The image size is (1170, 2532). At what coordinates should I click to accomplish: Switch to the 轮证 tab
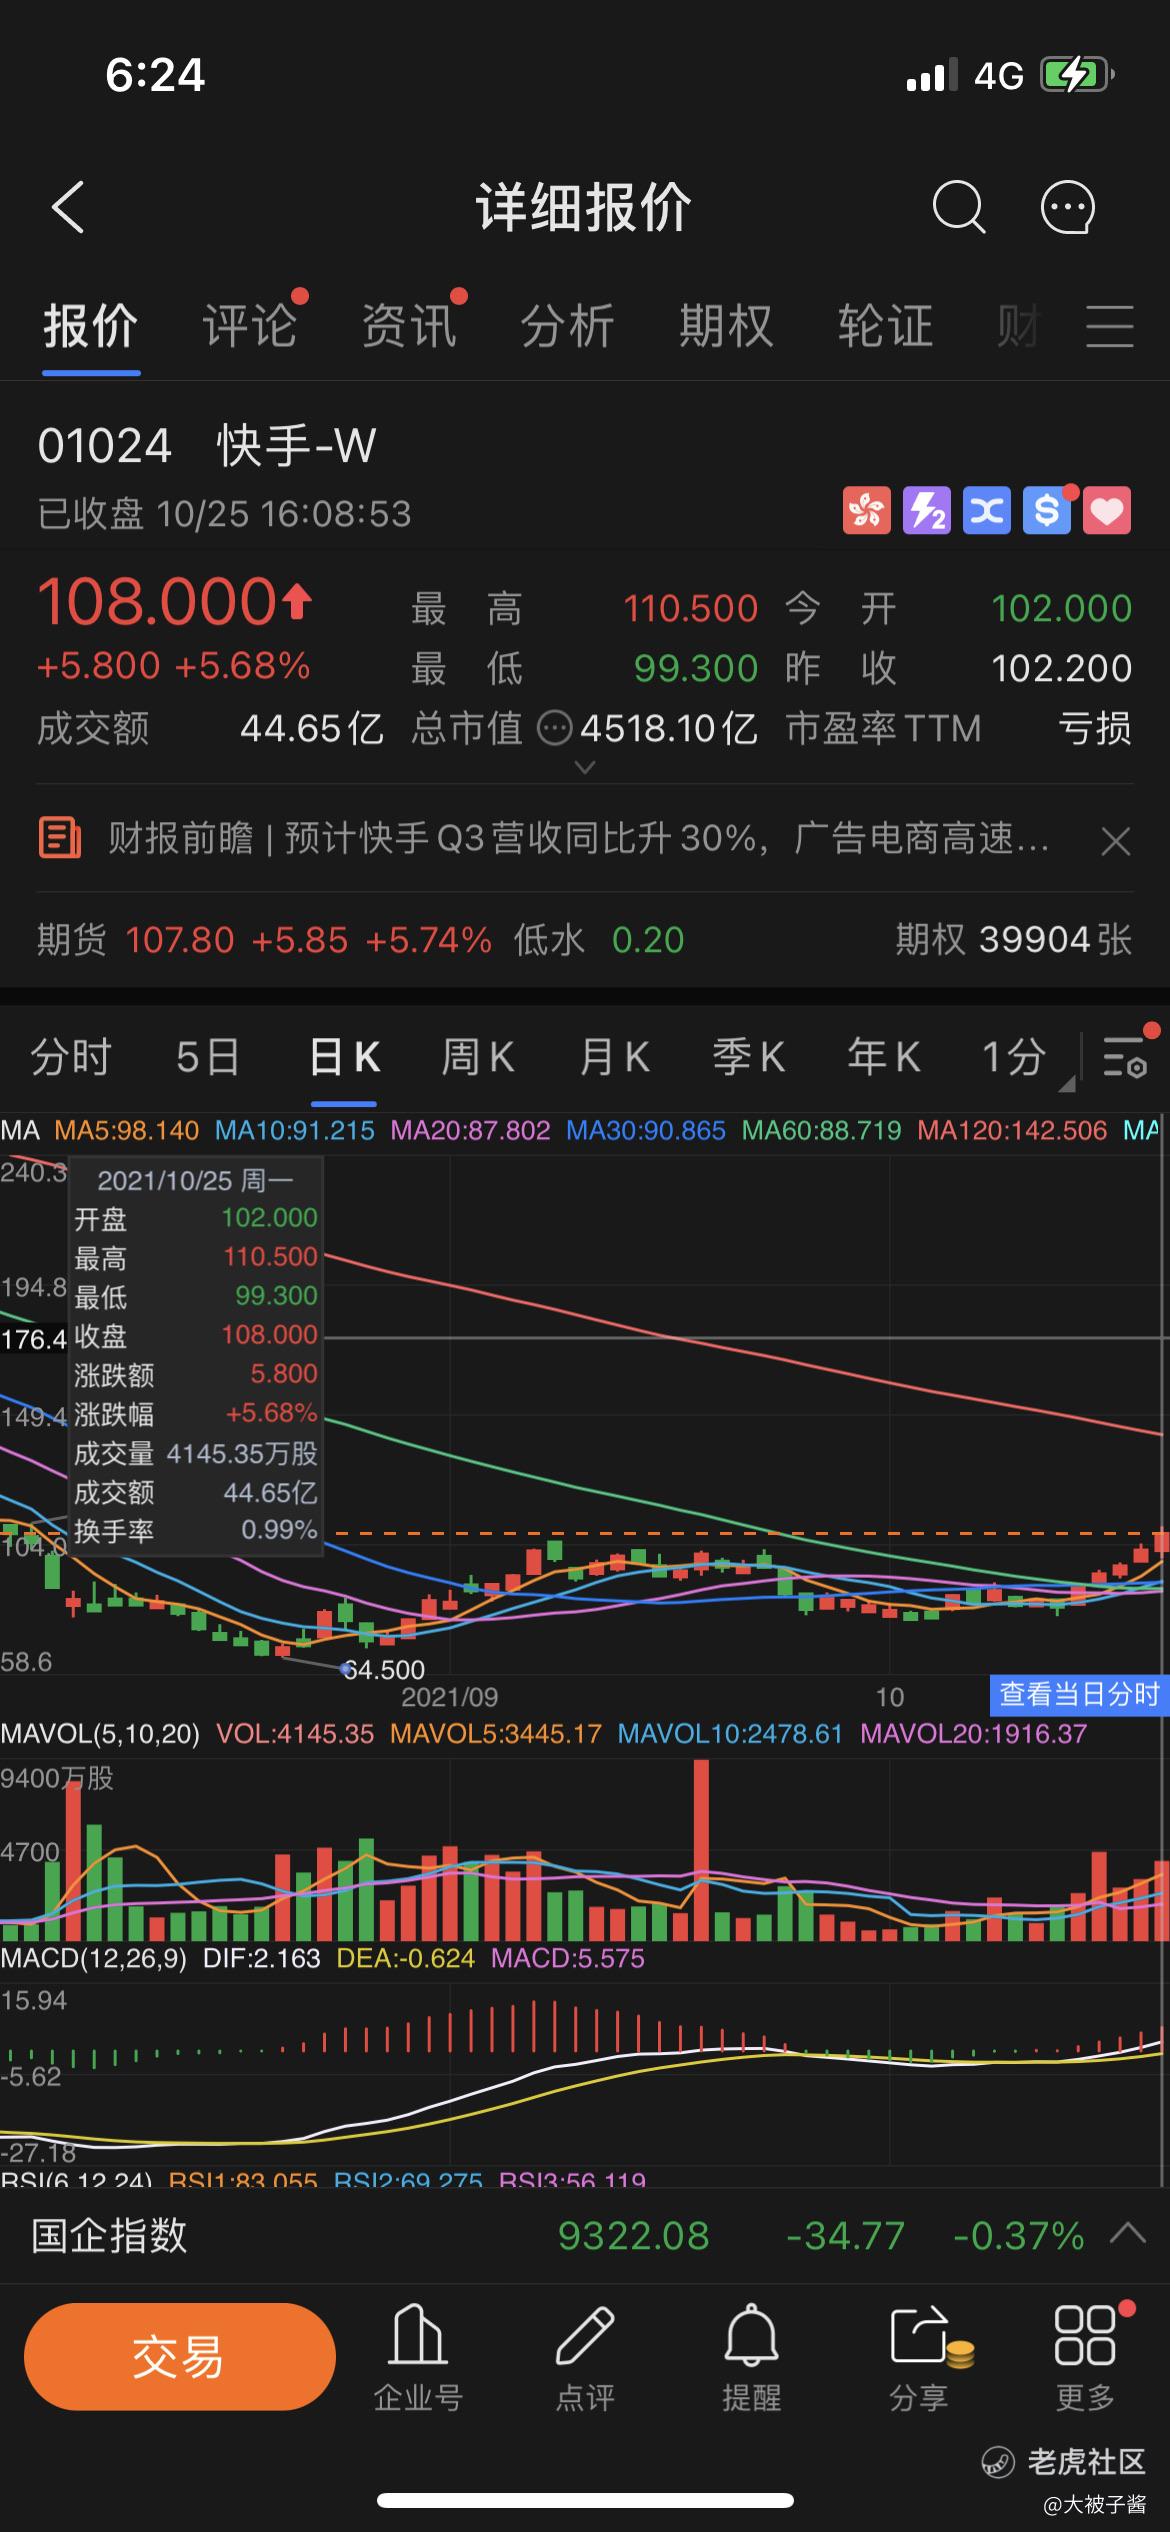click(886, 326)
